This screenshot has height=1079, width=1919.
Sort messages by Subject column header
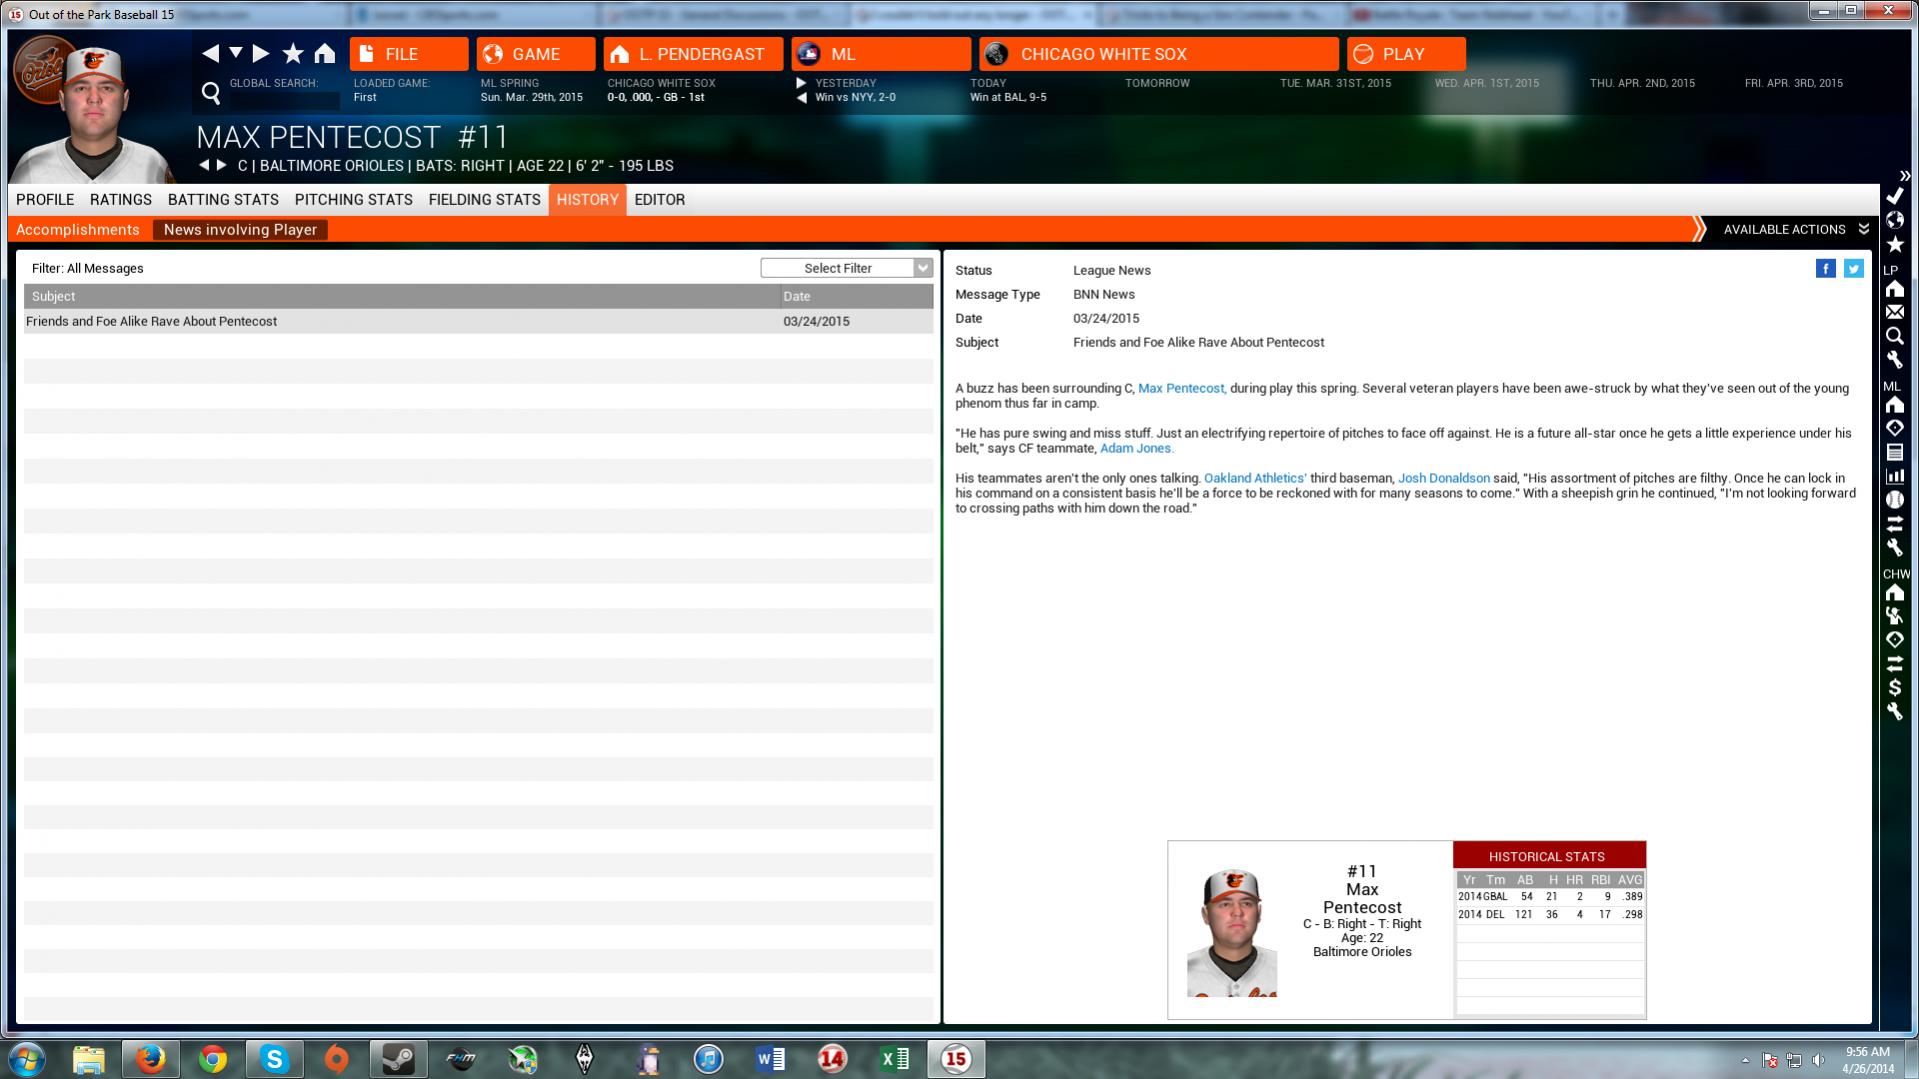point(402,296)
